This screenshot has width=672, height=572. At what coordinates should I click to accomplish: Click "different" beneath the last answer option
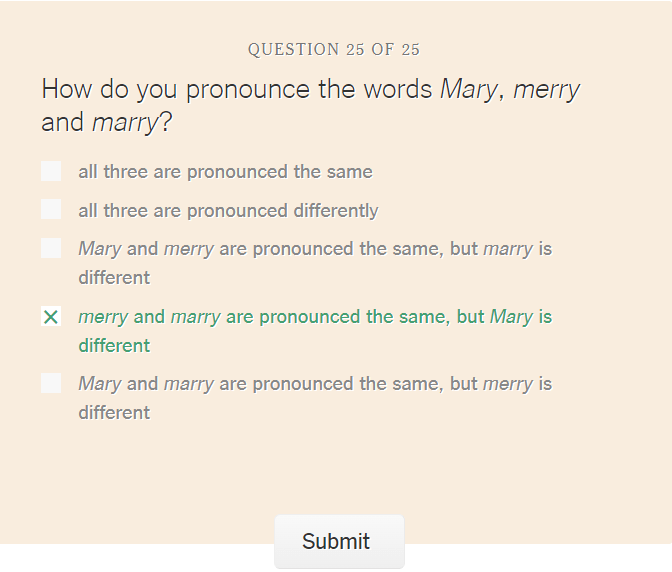[x=114, y=413]
